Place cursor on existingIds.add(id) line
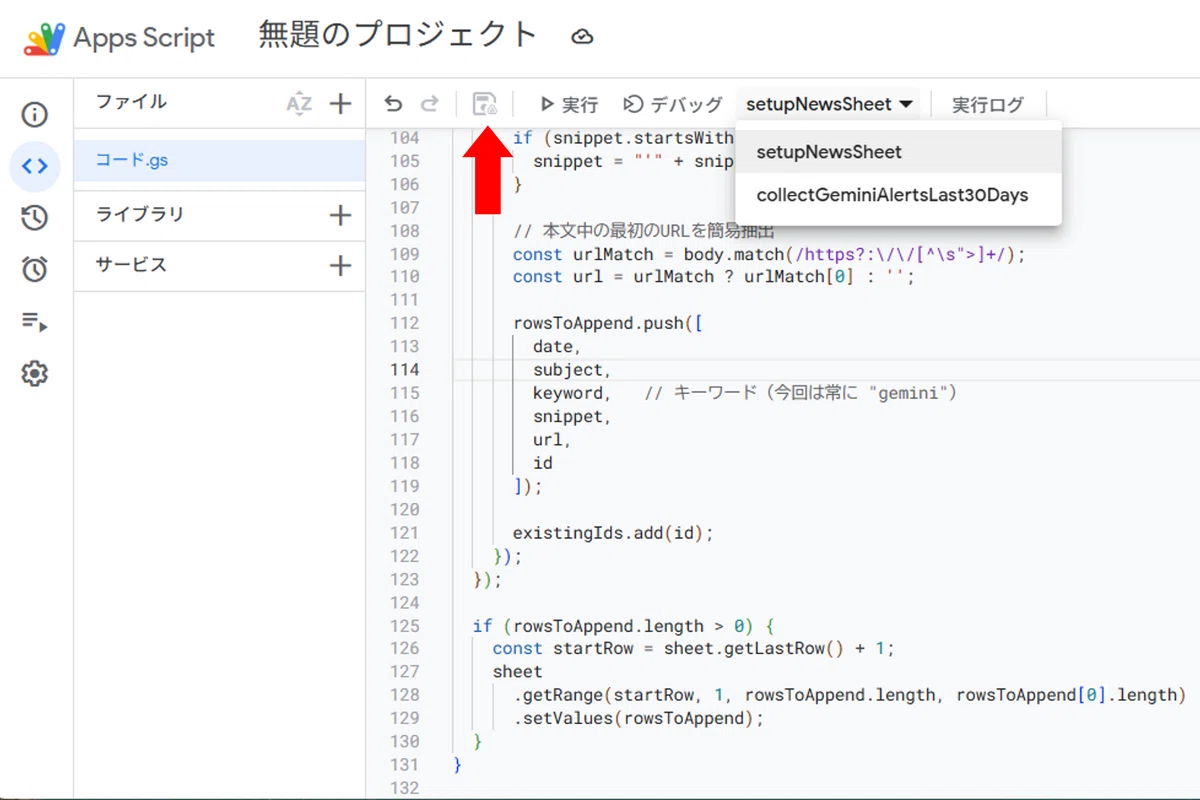This screenshot has height=800, width=1200. [613, 533]
